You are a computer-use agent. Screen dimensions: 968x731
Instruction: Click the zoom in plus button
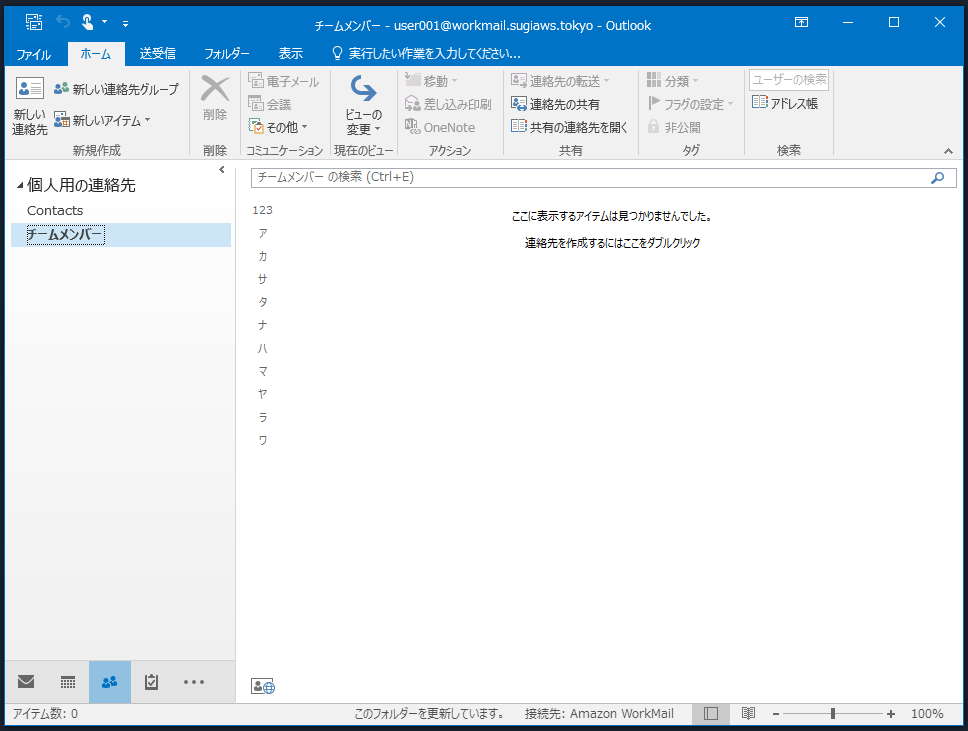pyautogui.click(x=890, y=714)
